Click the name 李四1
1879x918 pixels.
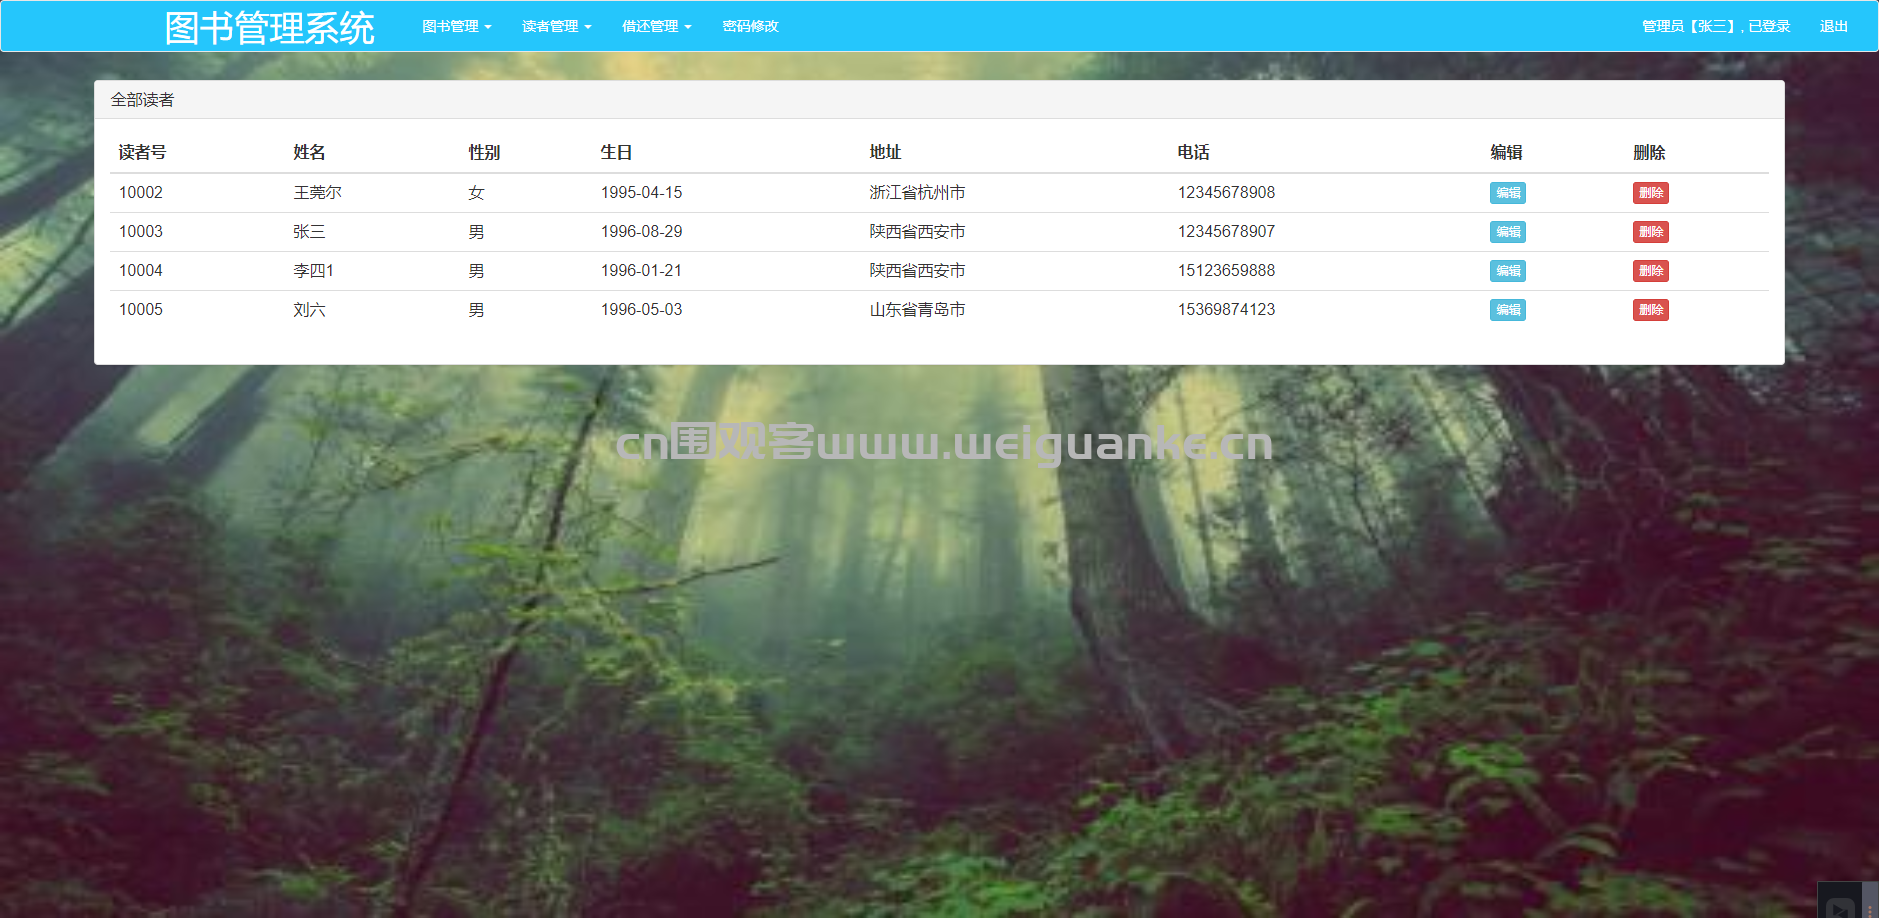click(x=313, y=271)
